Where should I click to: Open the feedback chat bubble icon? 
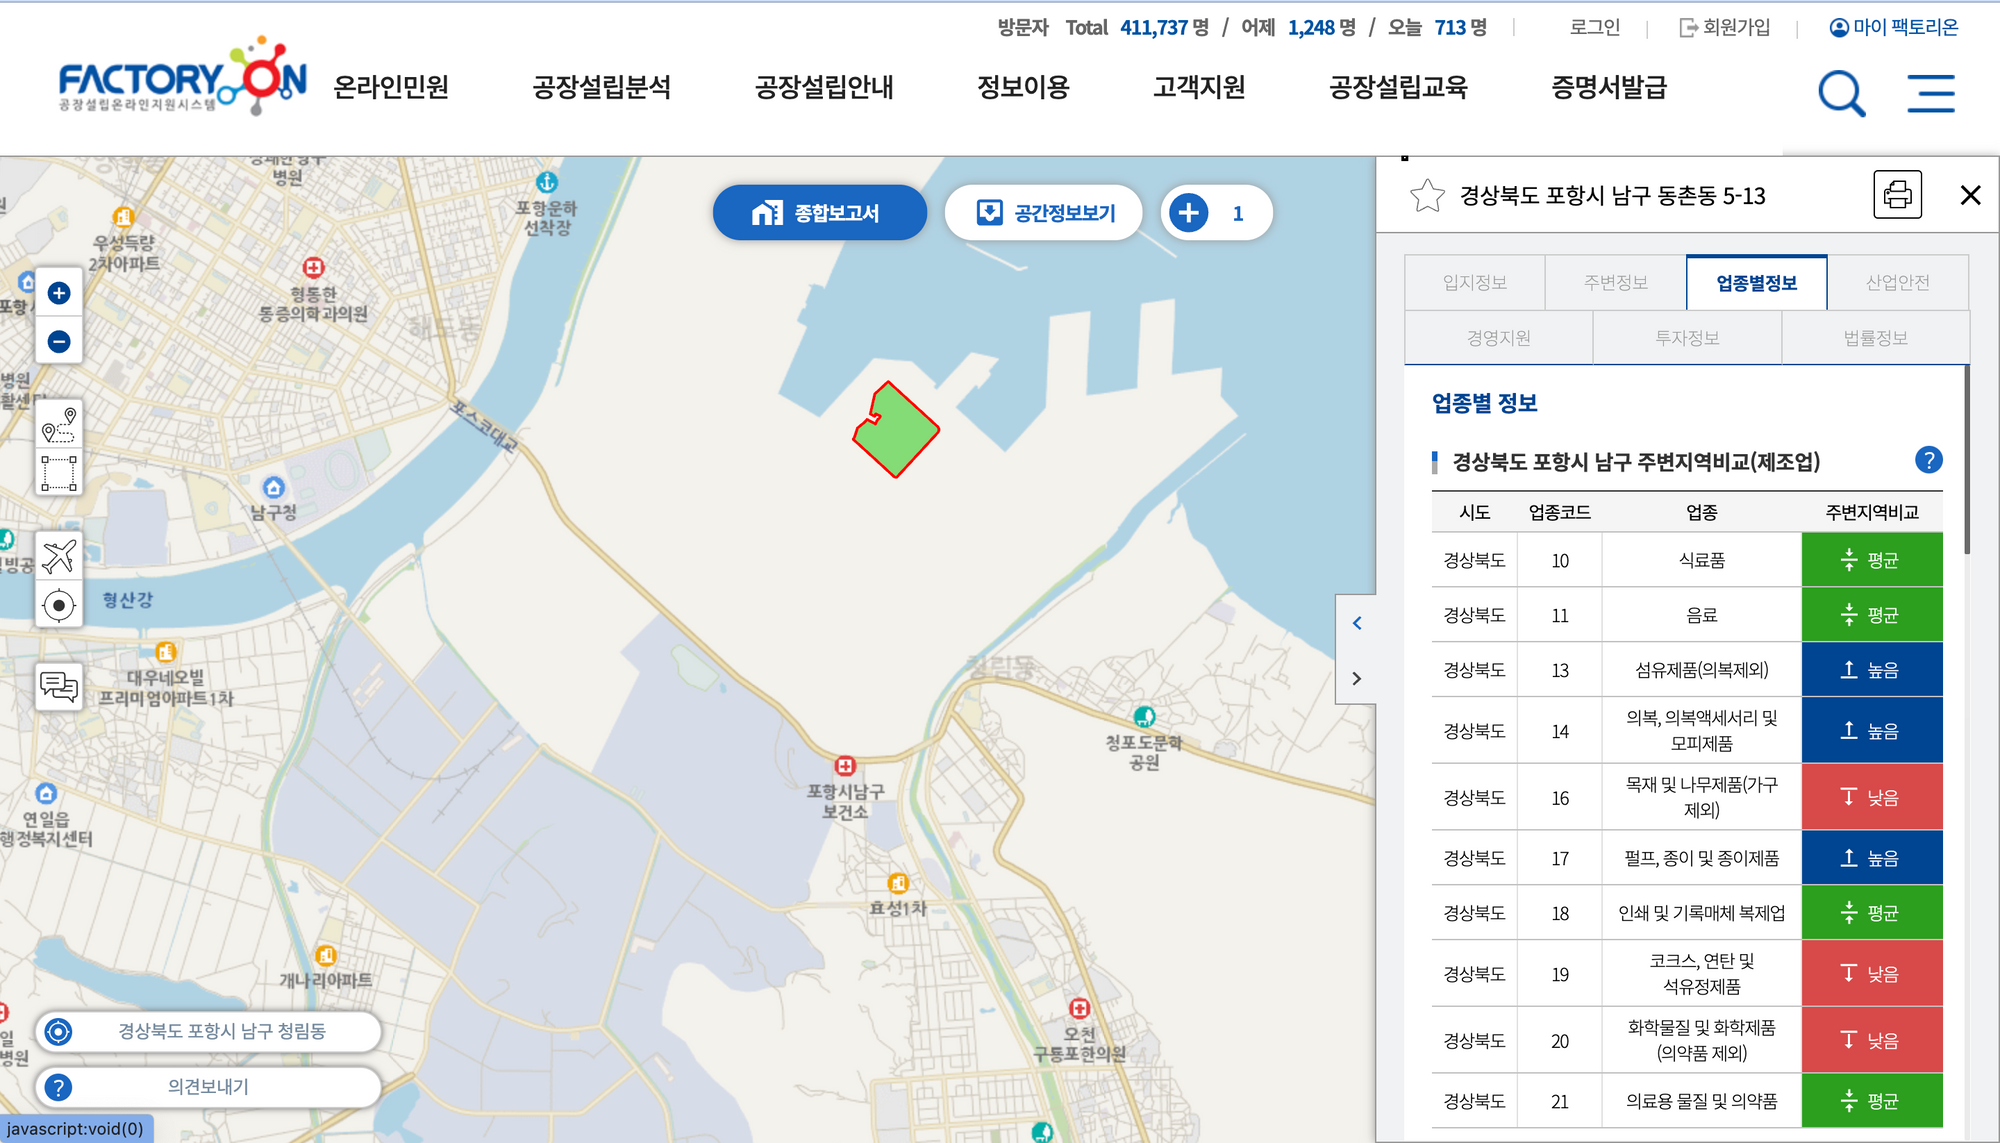click(59, 685)
